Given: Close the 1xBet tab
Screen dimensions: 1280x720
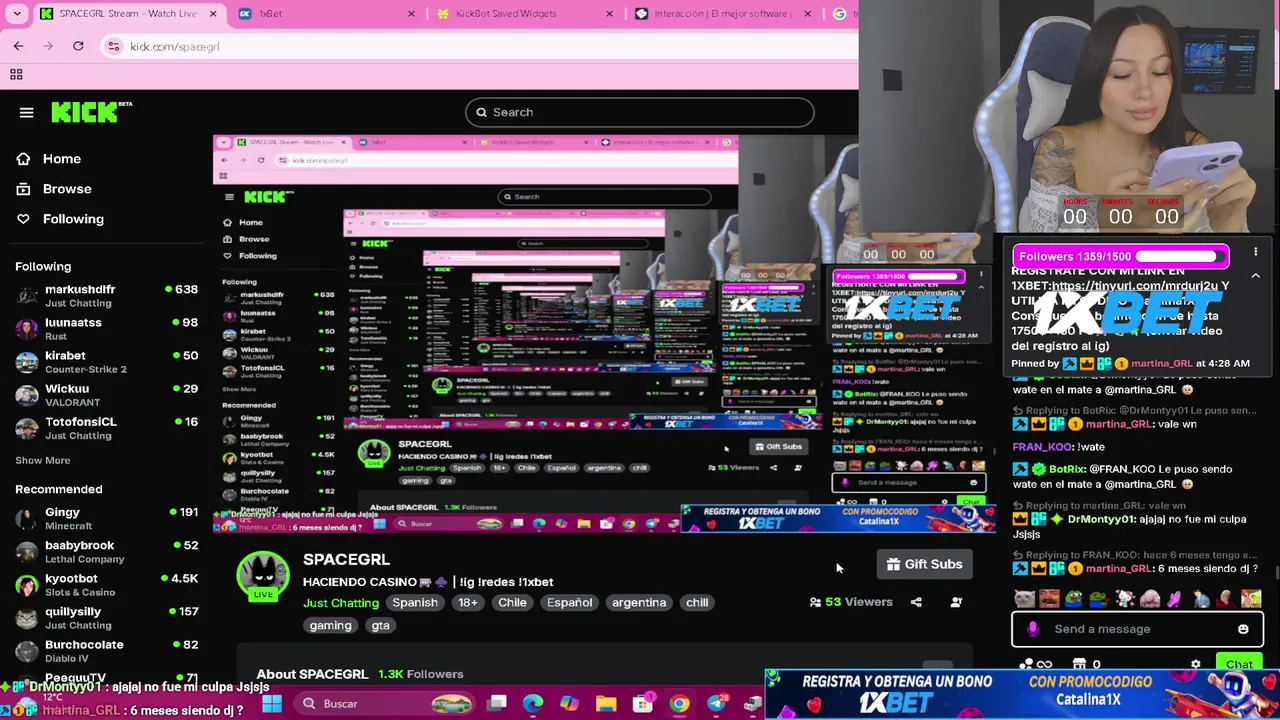Looking at the screenshot, I should [x=411, y=14].
